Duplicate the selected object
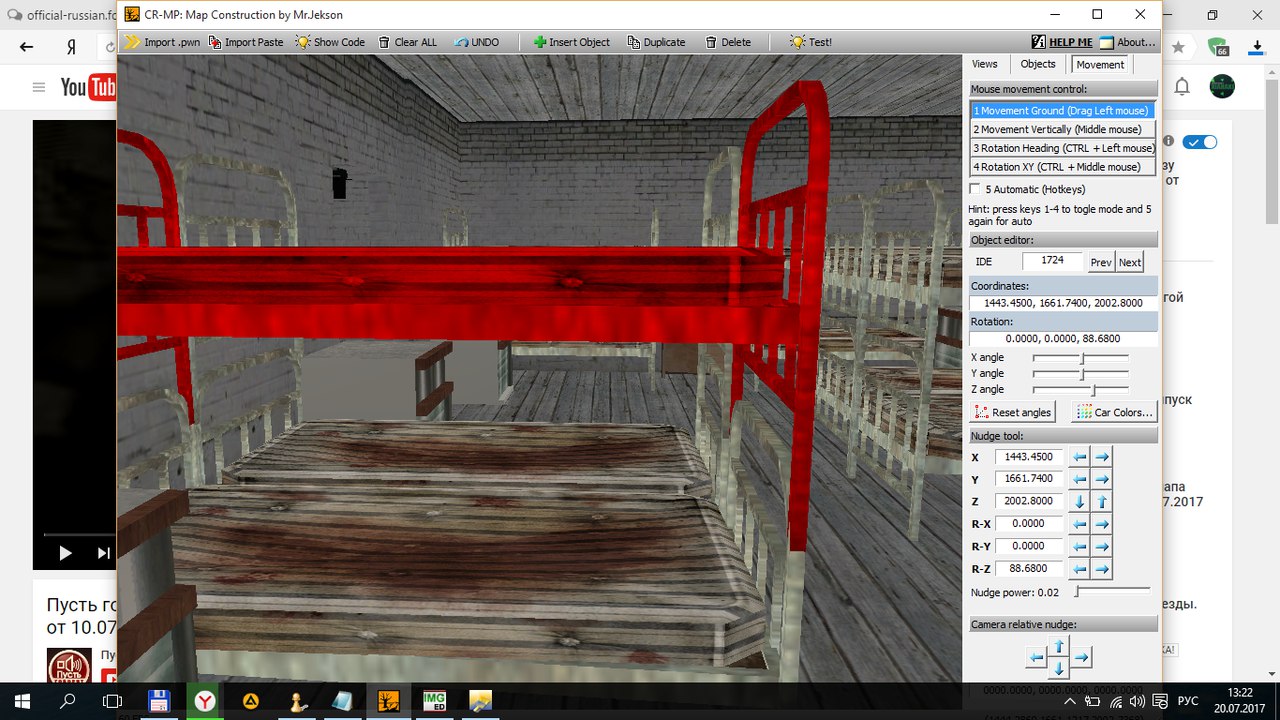Screen dimensions: 1280x720 pyautogui.click(x=656, y=42)
